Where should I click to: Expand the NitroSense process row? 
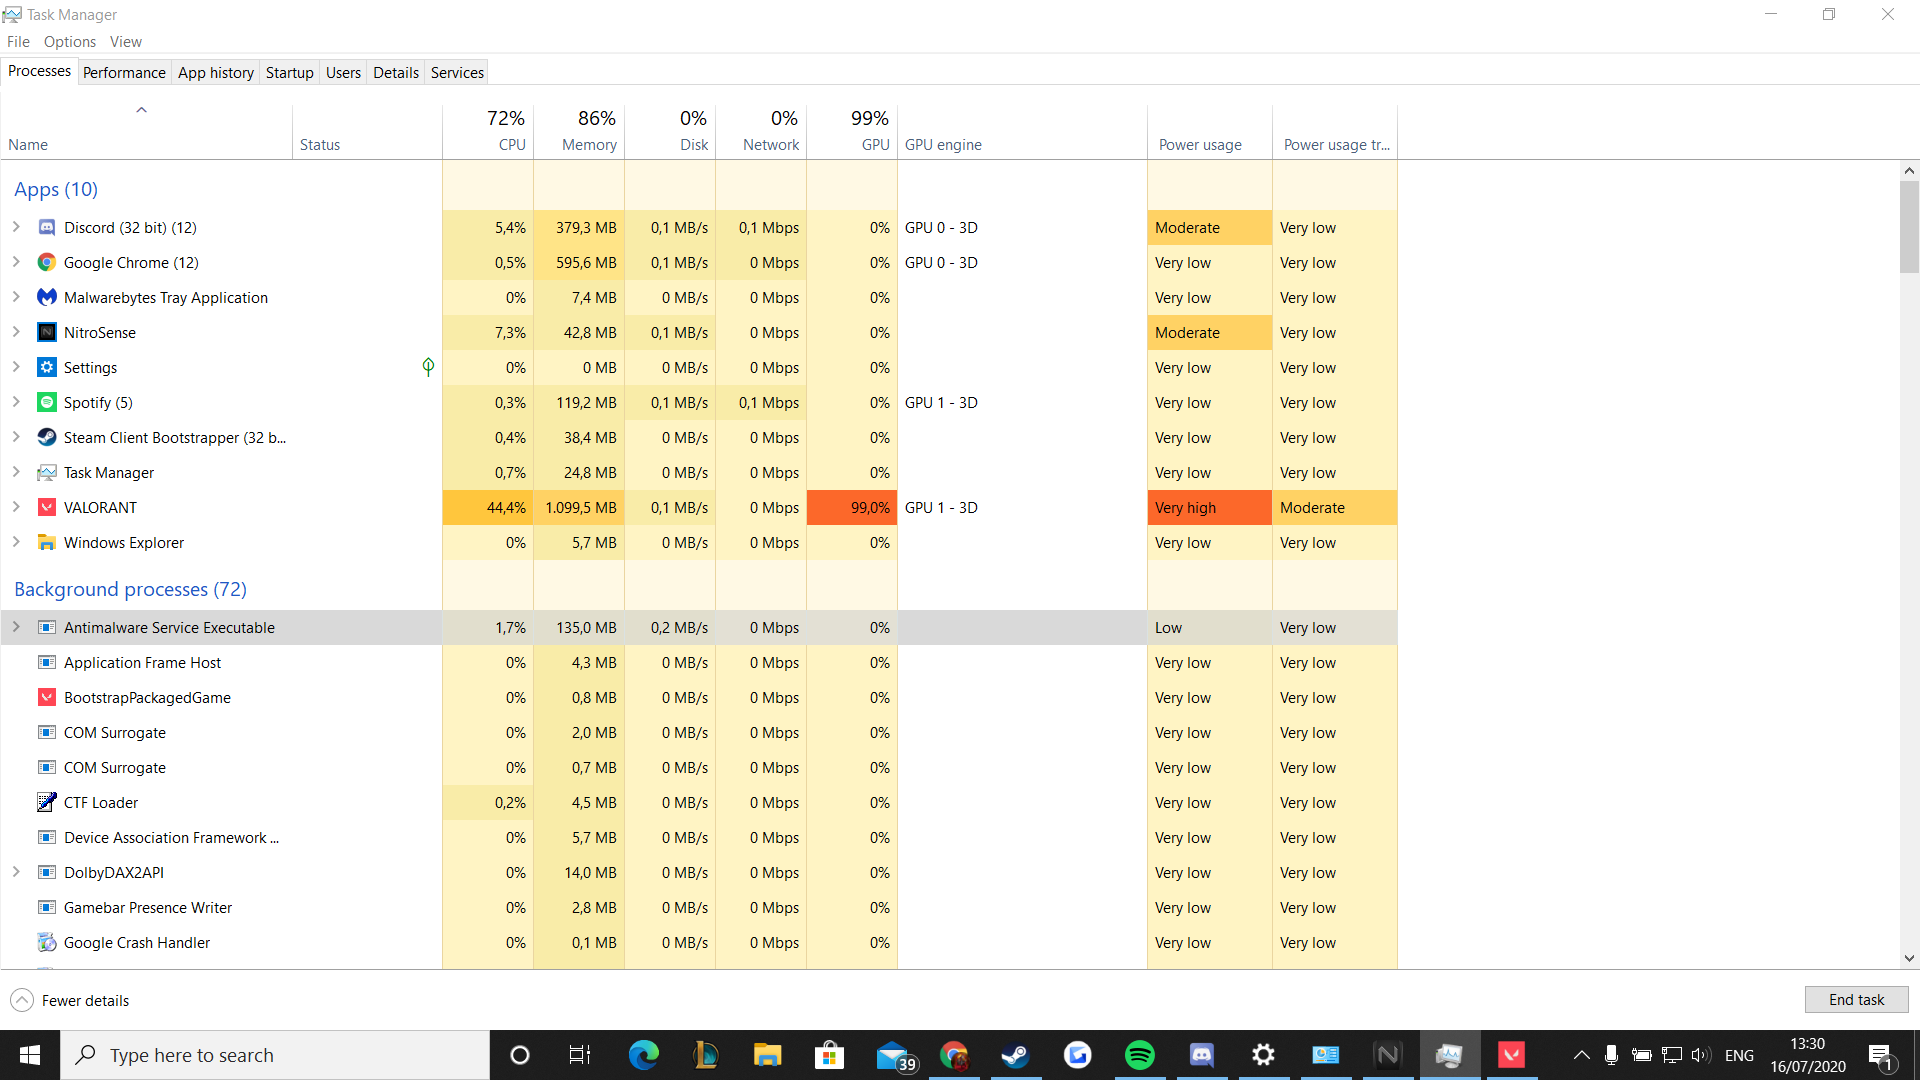pyautogui.click(x=16, y=333)
